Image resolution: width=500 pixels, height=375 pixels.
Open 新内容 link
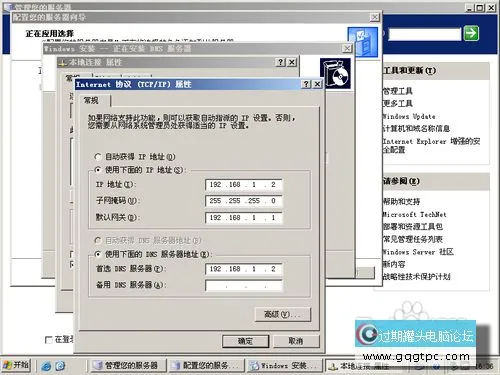coord(394,264)
